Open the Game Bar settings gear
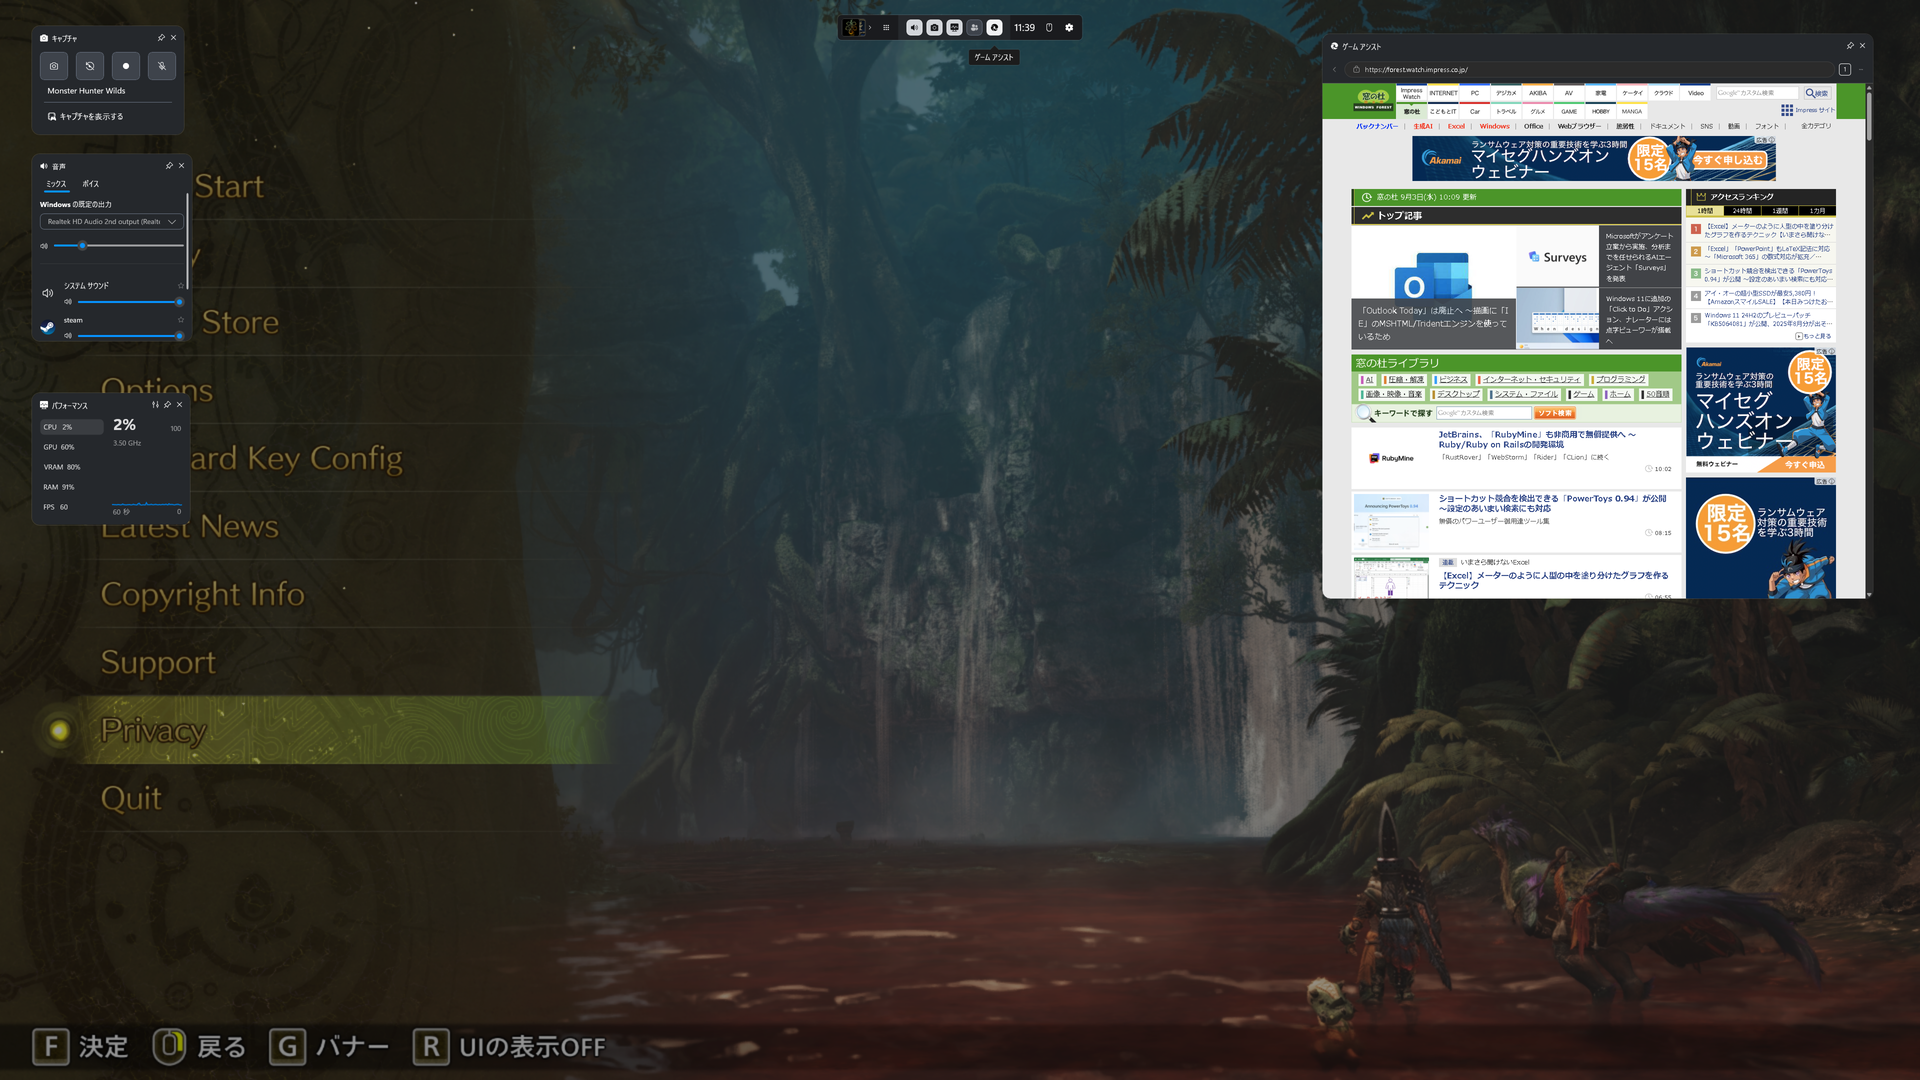 tap(1069, 28)
